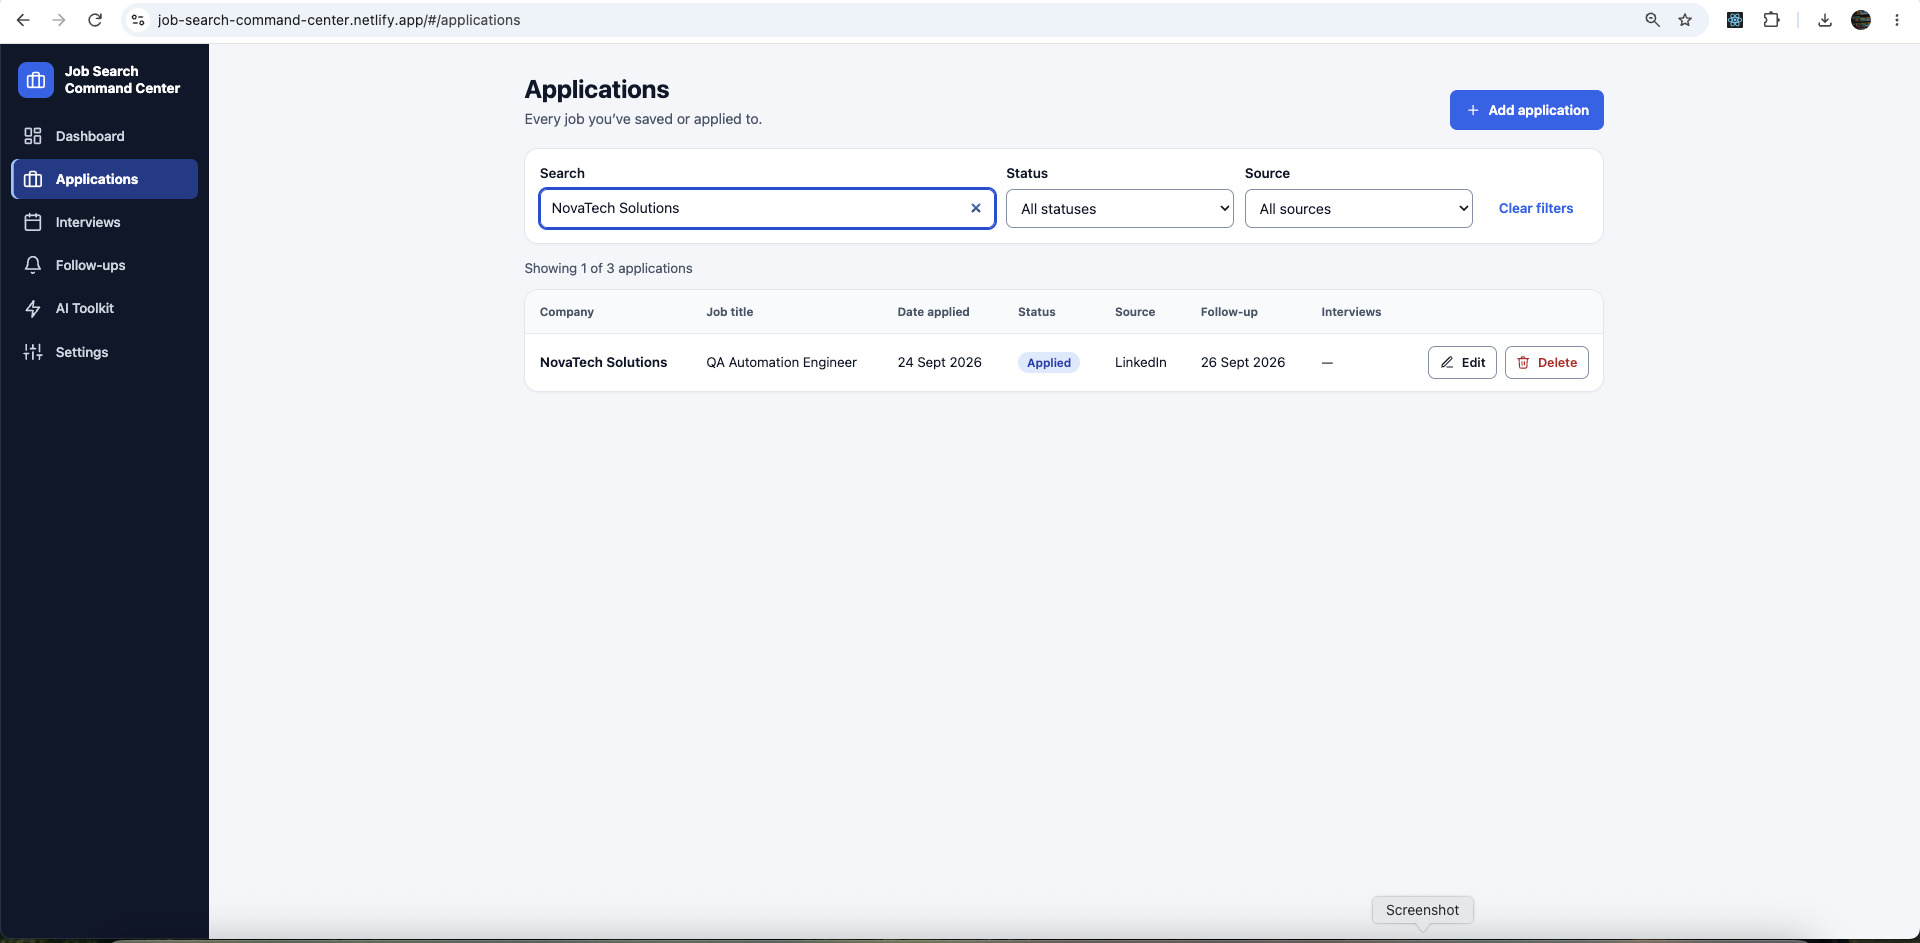Click the Add application button
The width and height of the screenshot is (1920, 943).
[x=1526, y=110]
